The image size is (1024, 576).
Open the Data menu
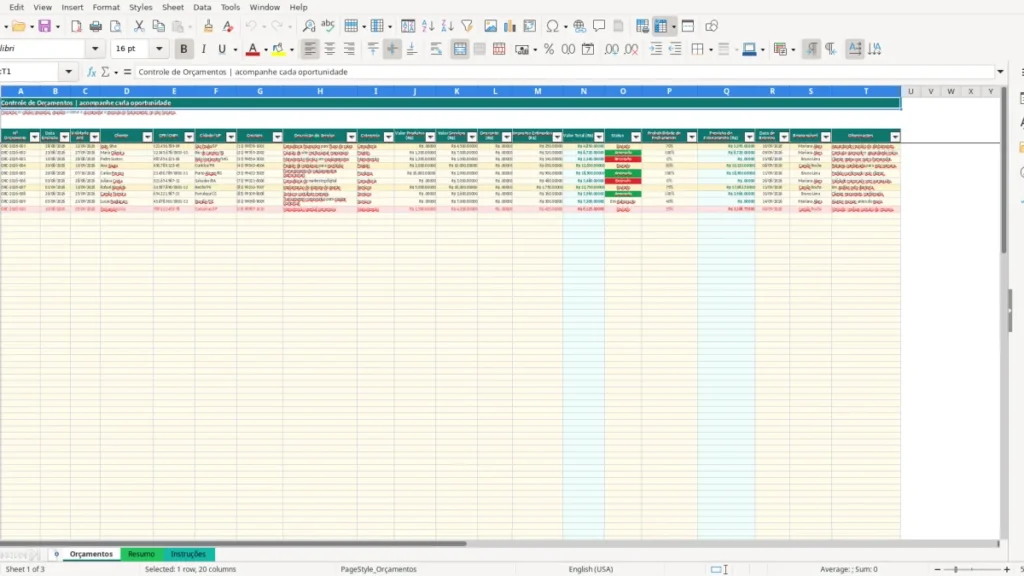202,7
